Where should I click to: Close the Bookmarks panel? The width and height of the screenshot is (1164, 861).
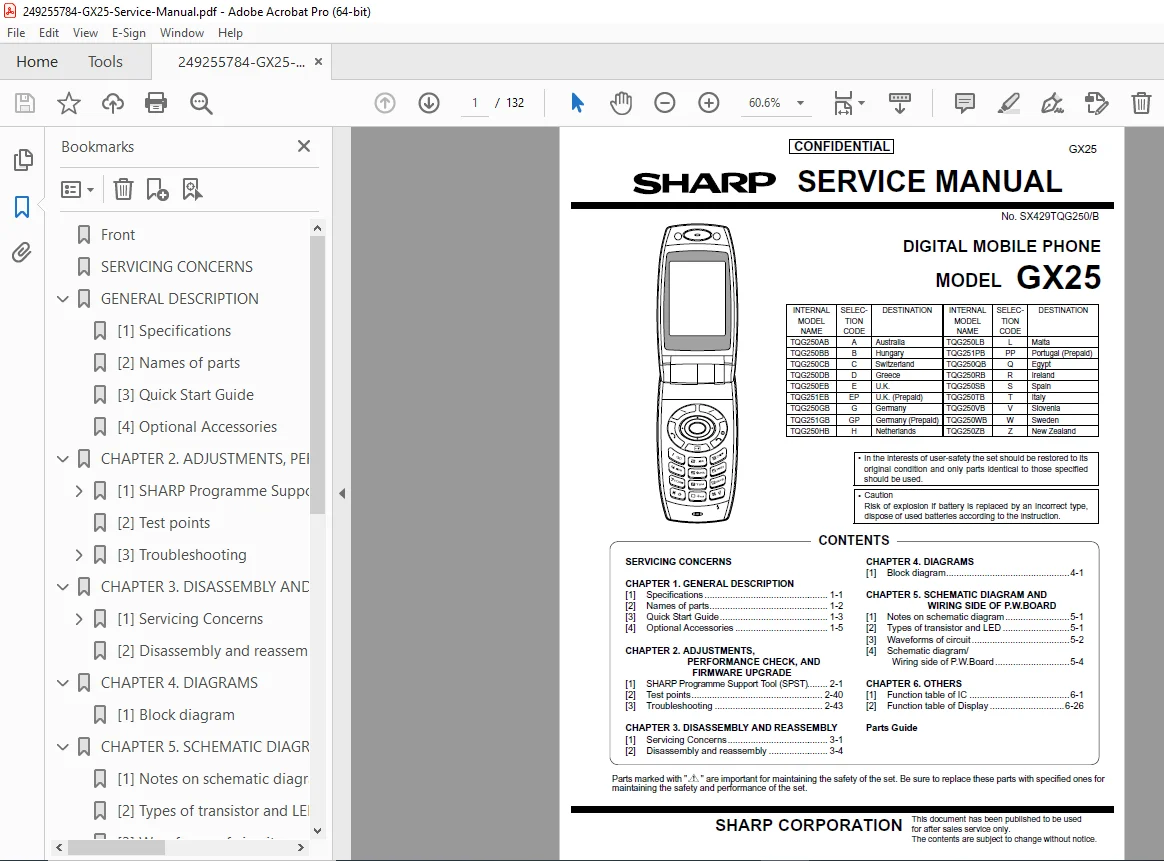(x=304, y=146)
